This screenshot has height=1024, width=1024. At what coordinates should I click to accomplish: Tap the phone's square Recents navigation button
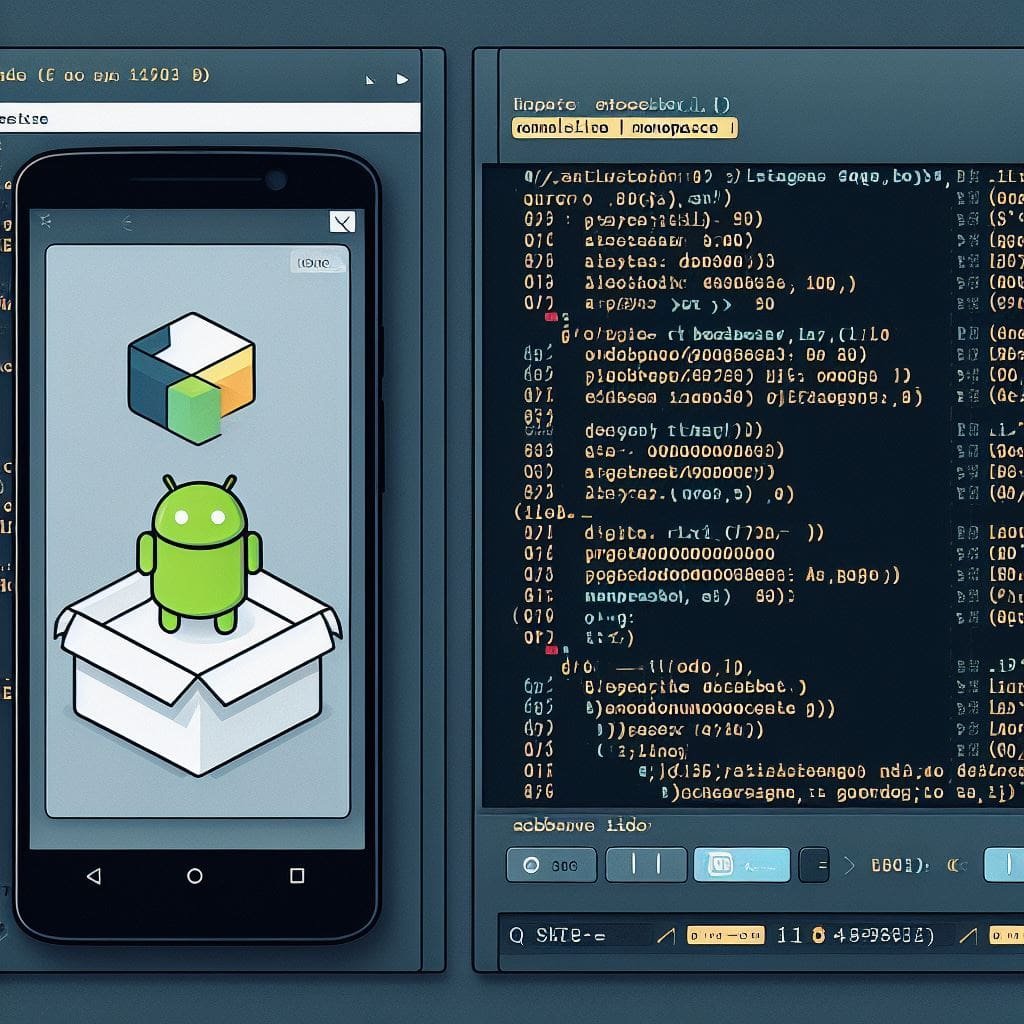point(297,876)
